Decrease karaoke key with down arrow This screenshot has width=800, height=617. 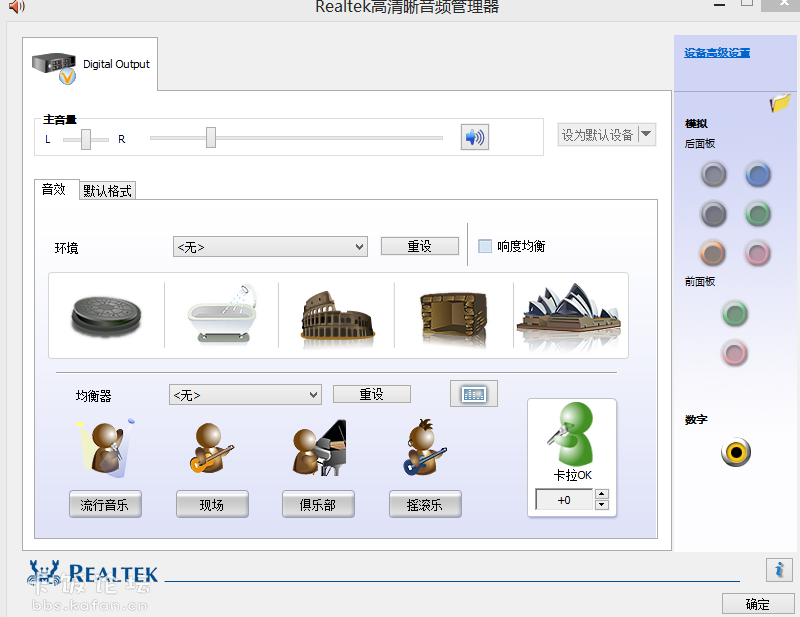(602, 505)
